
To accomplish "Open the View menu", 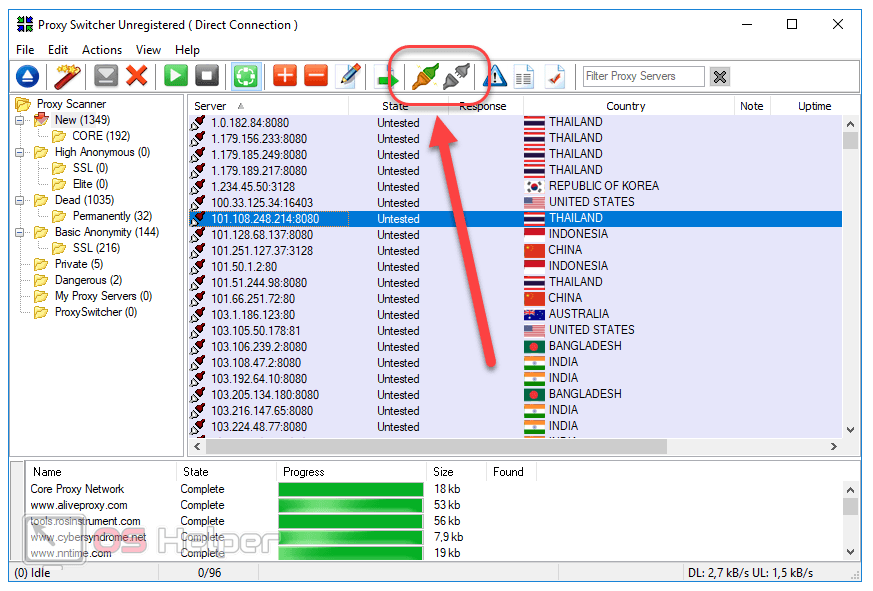I will pos(148,50).
